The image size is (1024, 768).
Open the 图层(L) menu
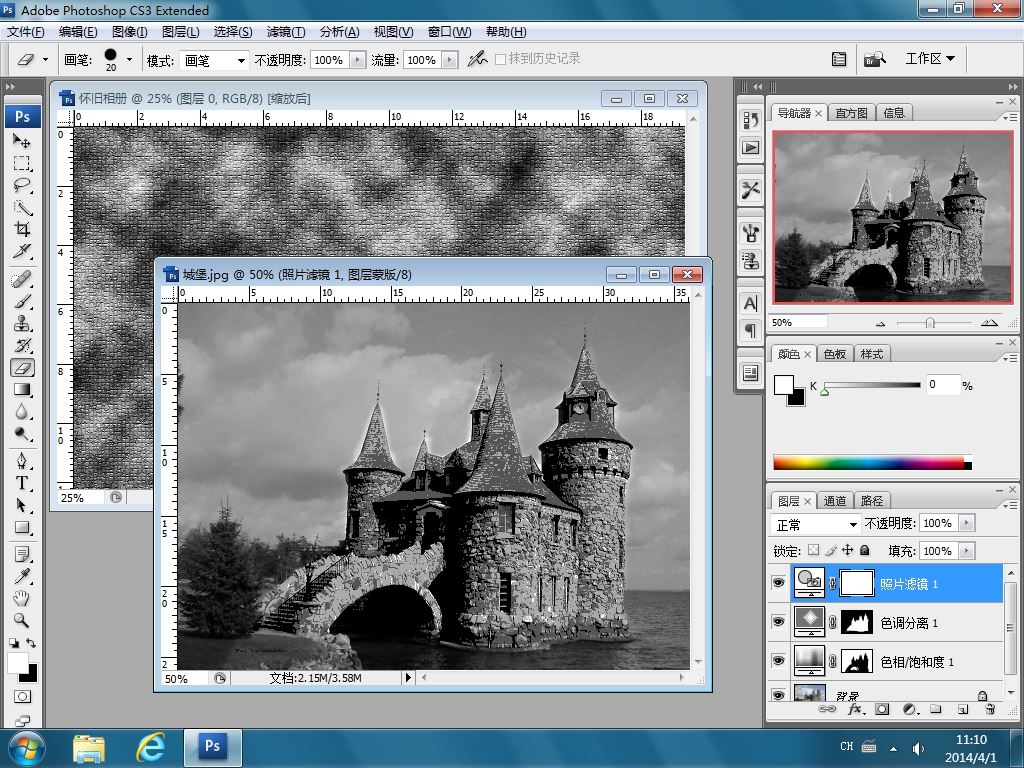tap(180, 32)
